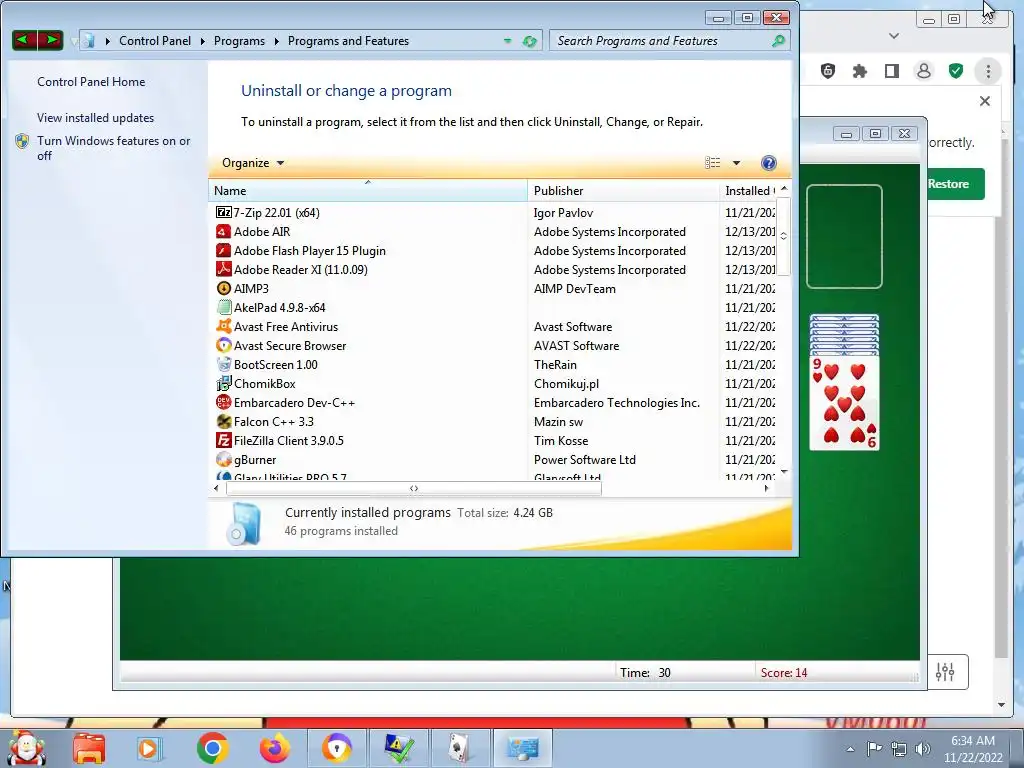Select the Avast Free Antivirus icon
Viewport: 1024px width, 768px height.
(223, 327)
